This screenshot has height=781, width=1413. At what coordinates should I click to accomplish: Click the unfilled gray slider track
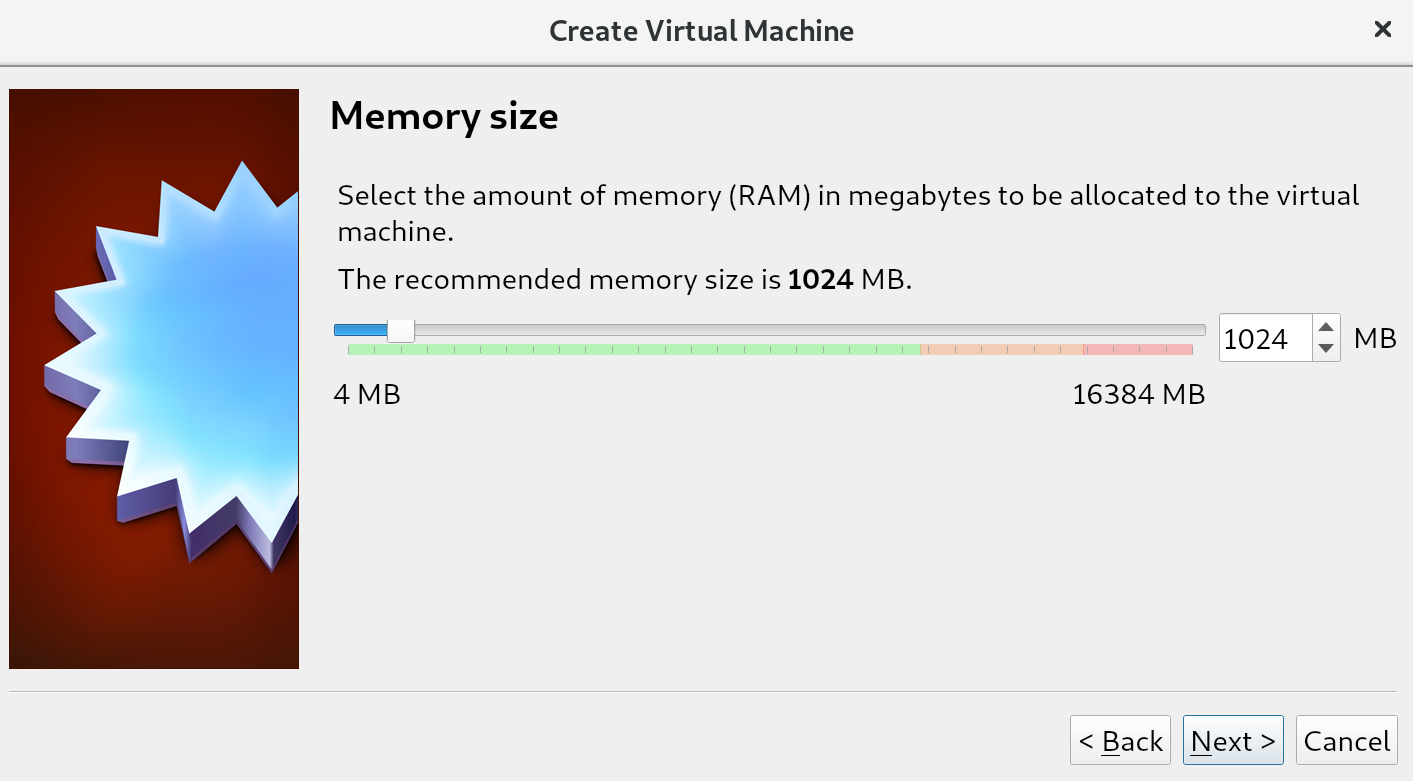(800, 330)
